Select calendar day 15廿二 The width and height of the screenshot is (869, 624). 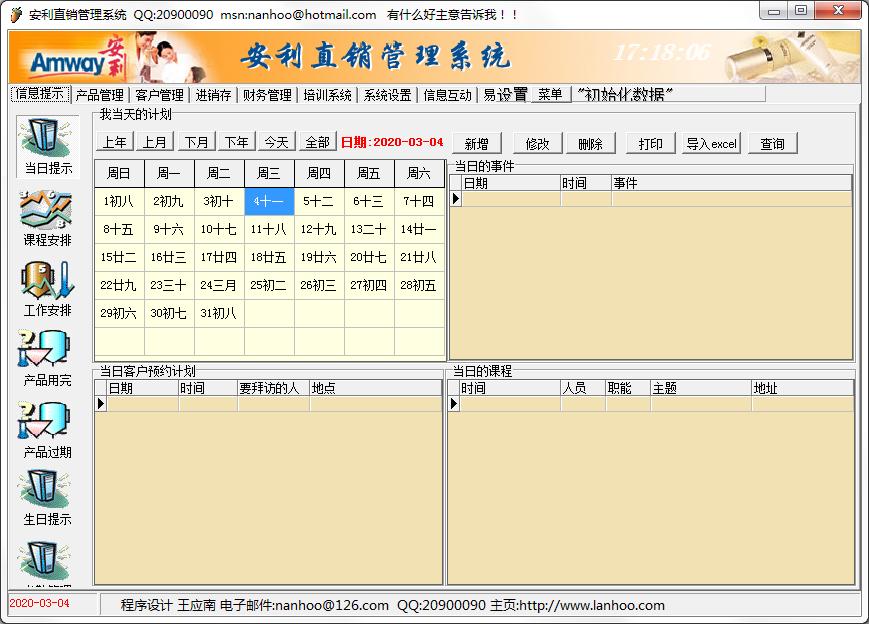(119, 257)
